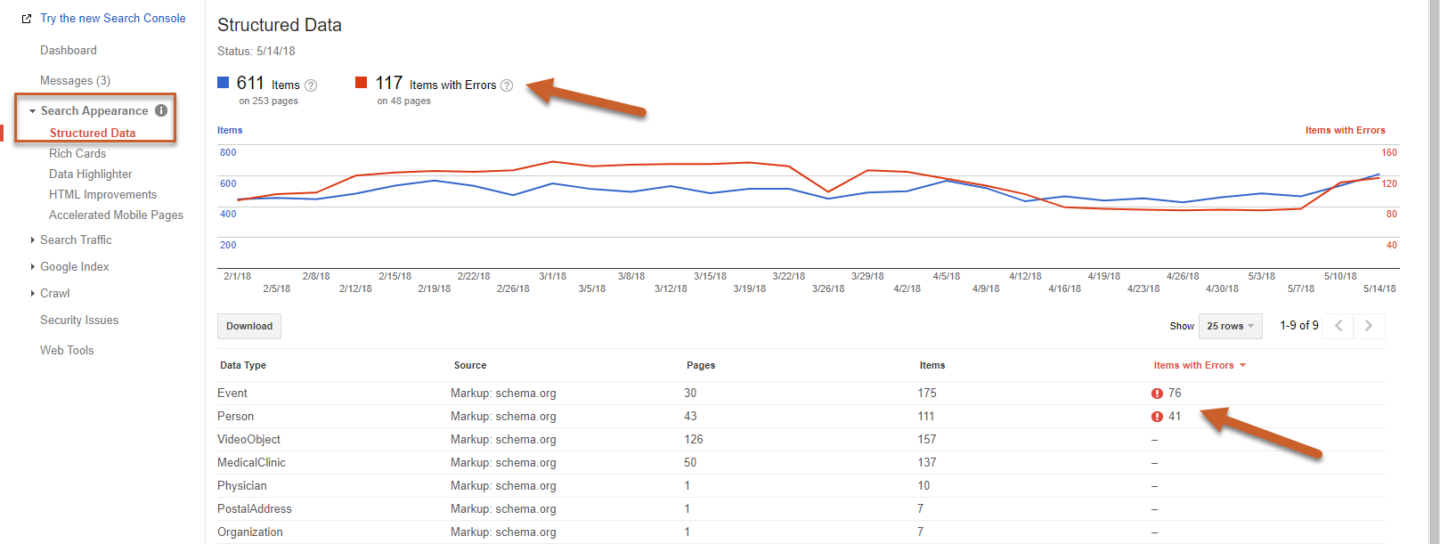This screenshot has width=1440, height=544.
Task: Click the external link icon beside Try the new Search Console
Action: [x=26, y=19]
